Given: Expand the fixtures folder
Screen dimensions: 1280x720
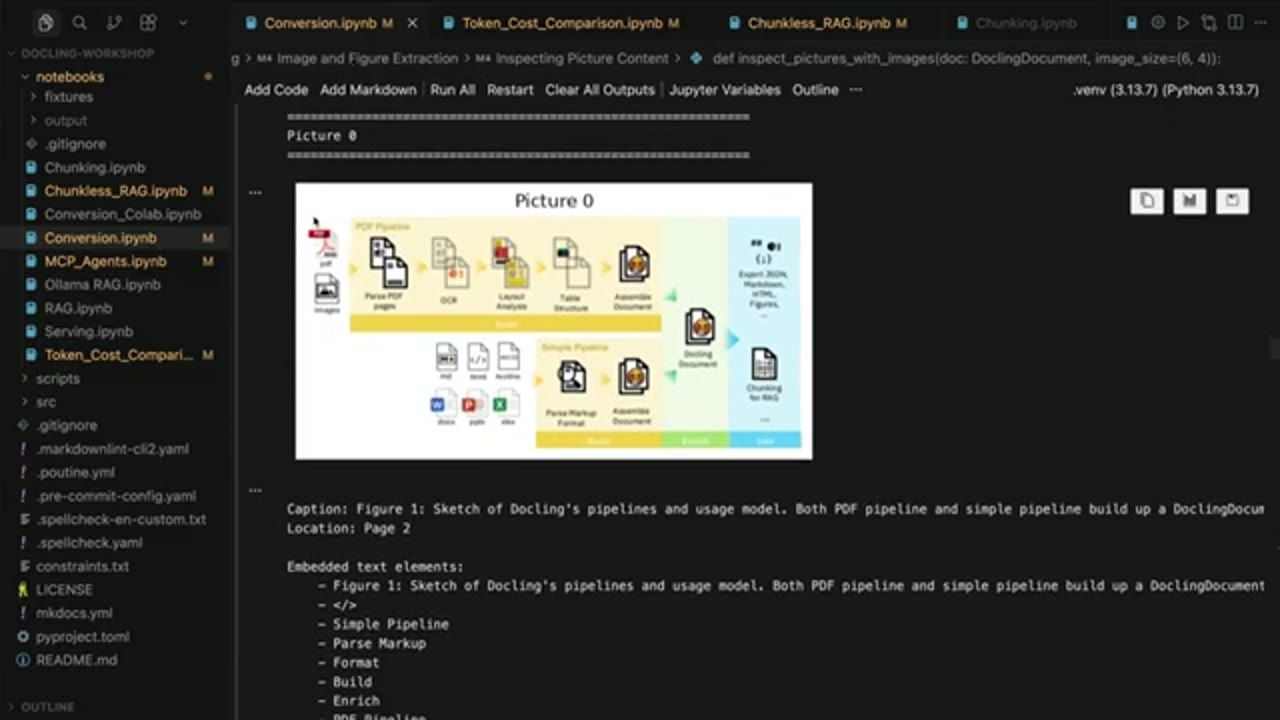Looking at the screenshot, I should [x=68, y=97].
